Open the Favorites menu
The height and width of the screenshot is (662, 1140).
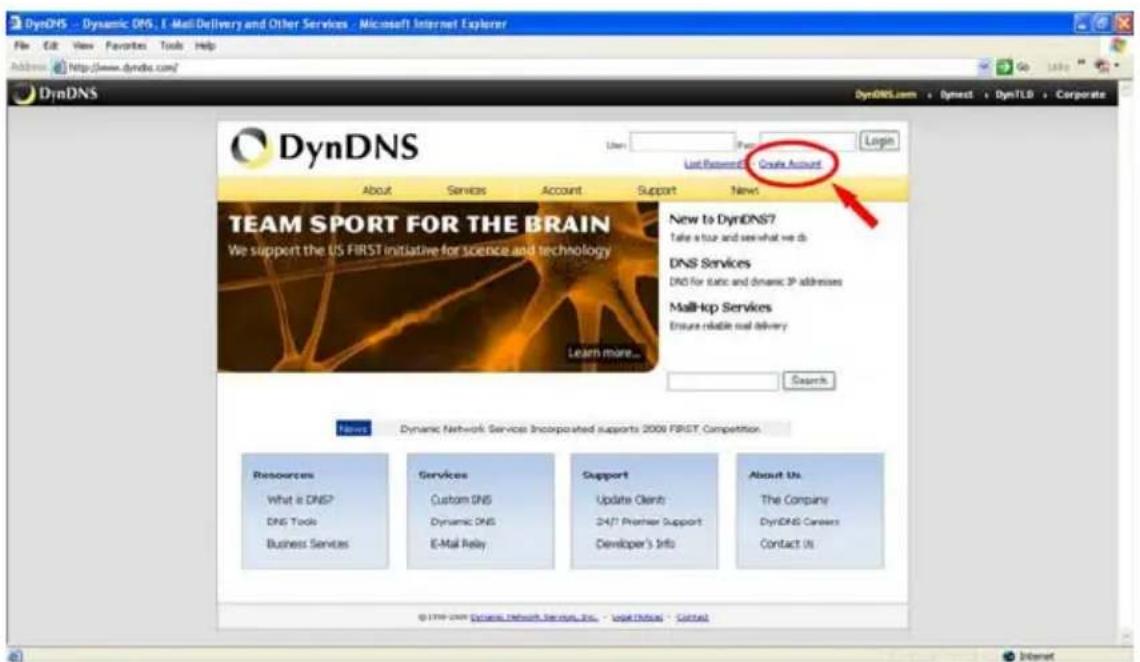(x=126, y=46)
